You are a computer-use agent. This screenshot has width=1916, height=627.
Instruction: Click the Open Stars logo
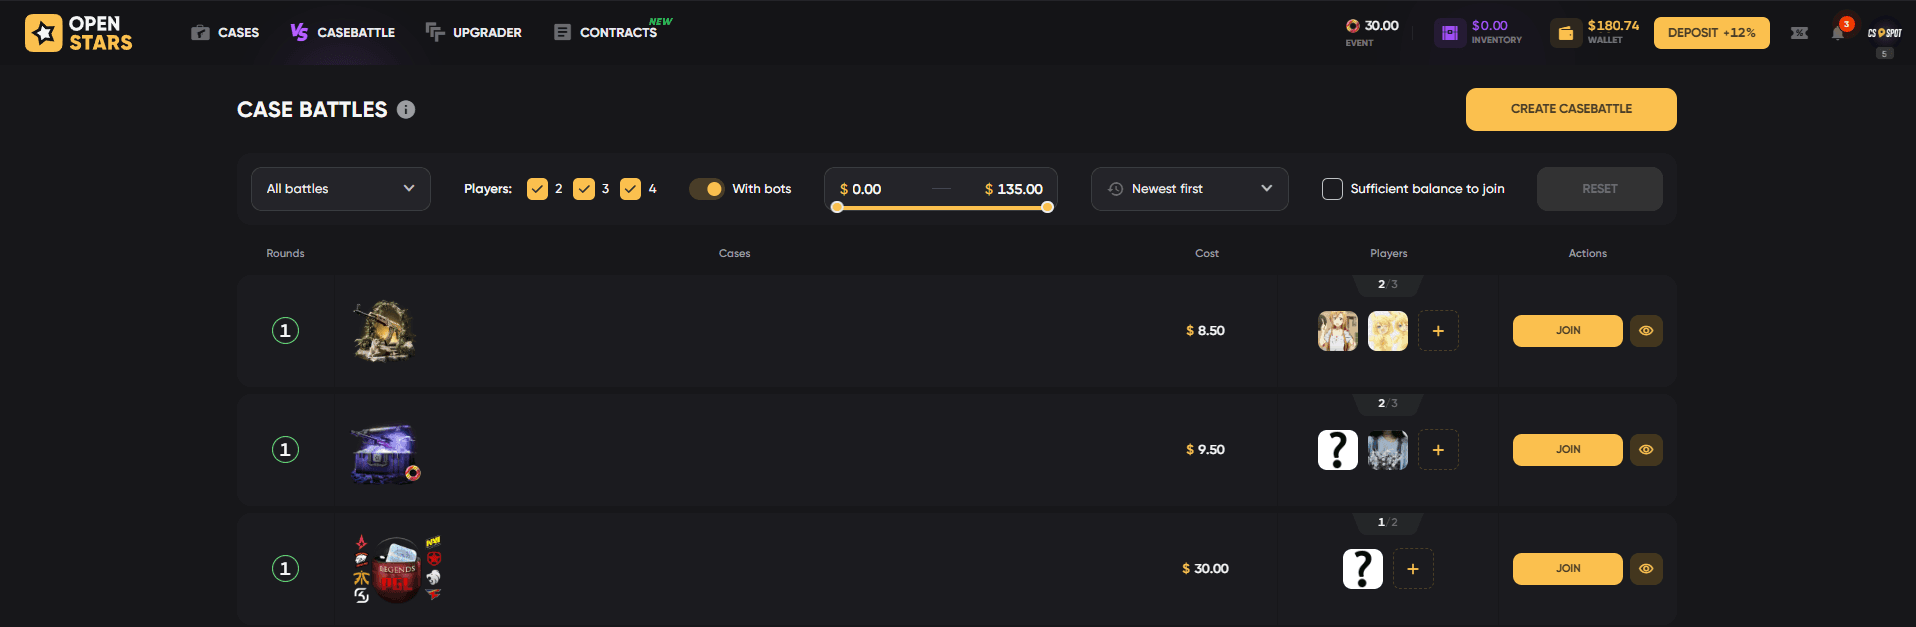tap(79, 33)
